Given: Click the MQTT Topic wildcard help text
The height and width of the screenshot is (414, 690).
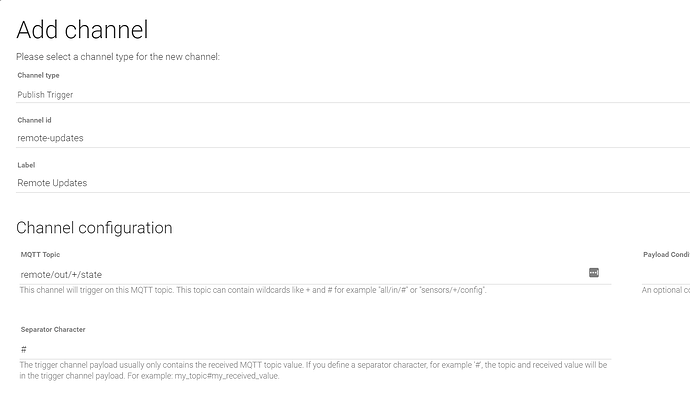Looking at the screenshot, I should pyautogui.click(x=253, y=290).
